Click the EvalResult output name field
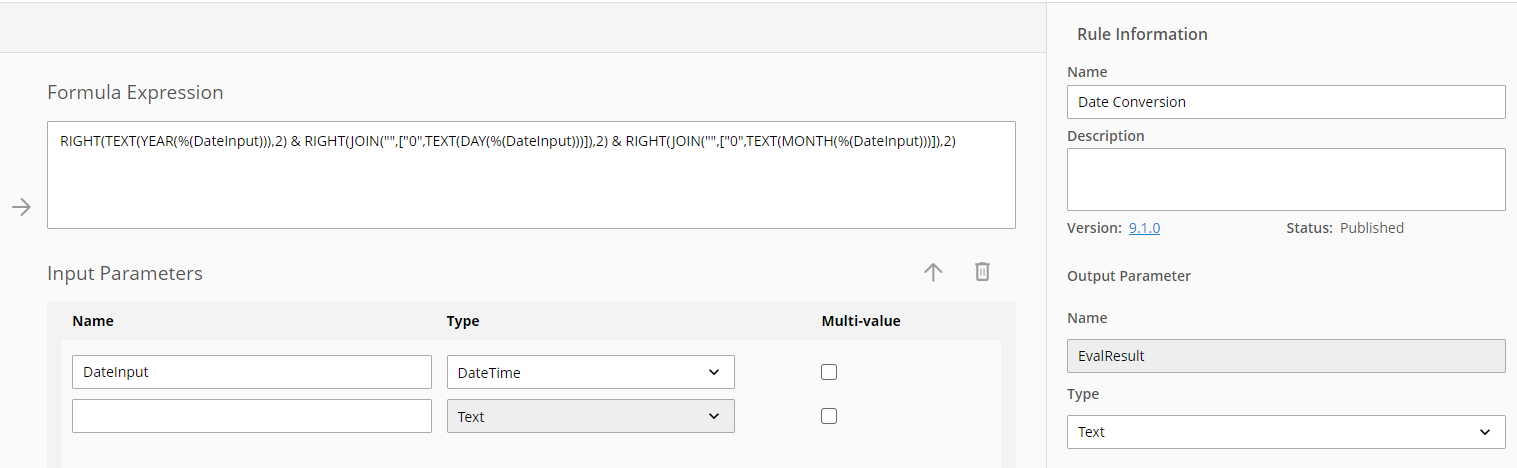The width and height of the screenshot is (1517, 468). click(x=1286, y=355)
